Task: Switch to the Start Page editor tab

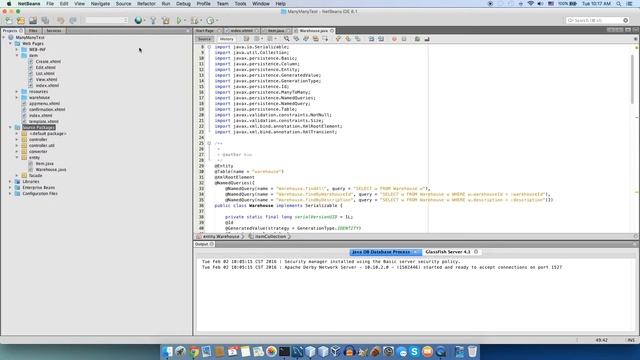Action: [x=205, y=31]
